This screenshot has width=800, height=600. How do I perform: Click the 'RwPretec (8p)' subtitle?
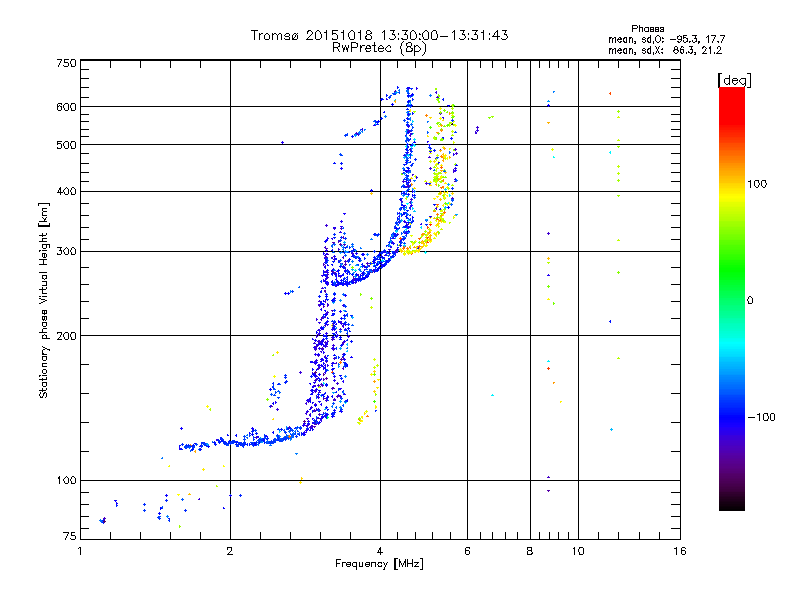click(x=379, y=48)
